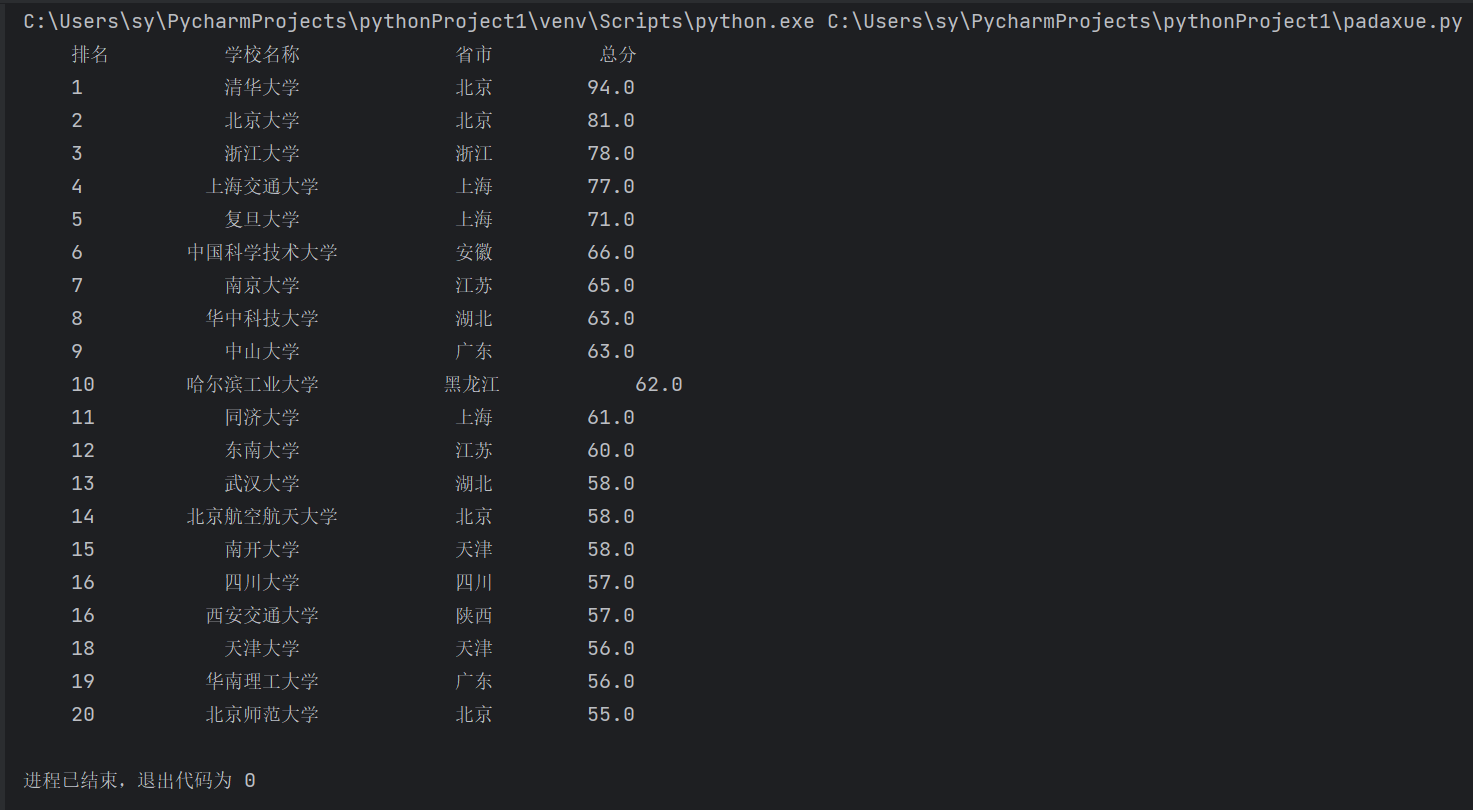Click the padaxue.py script path
Viewport: 1473px width, 810px height.
(x=1144, y=22)
